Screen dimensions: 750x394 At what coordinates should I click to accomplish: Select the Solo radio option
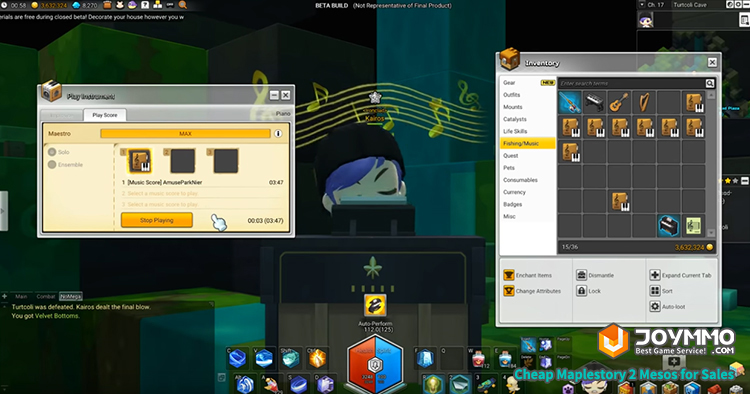pyautogui.click(x=52, y=152)
